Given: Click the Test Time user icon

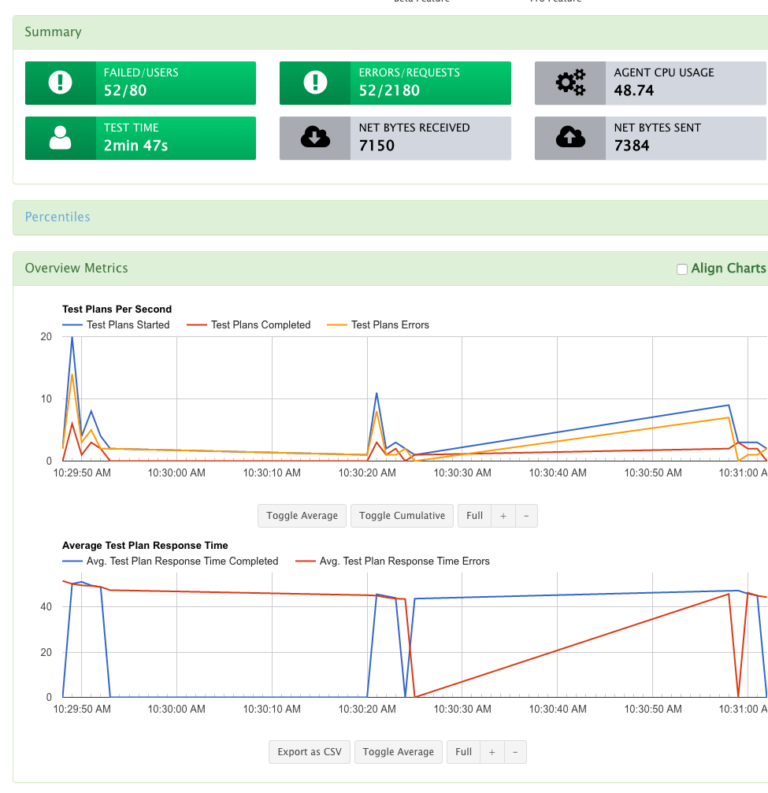Looking at the screenshot, I should [x=60, y=138].
